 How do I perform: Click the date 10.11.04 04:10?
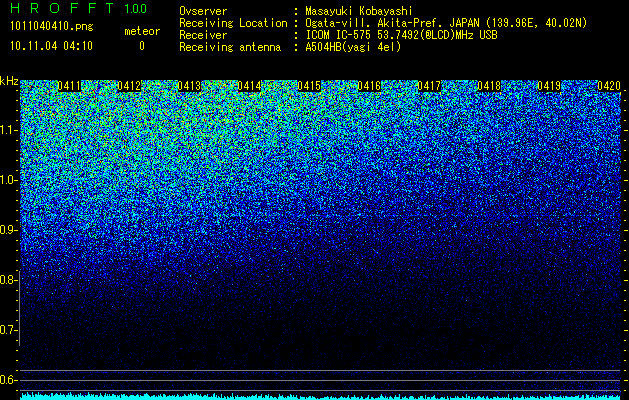tap(51, 46)
